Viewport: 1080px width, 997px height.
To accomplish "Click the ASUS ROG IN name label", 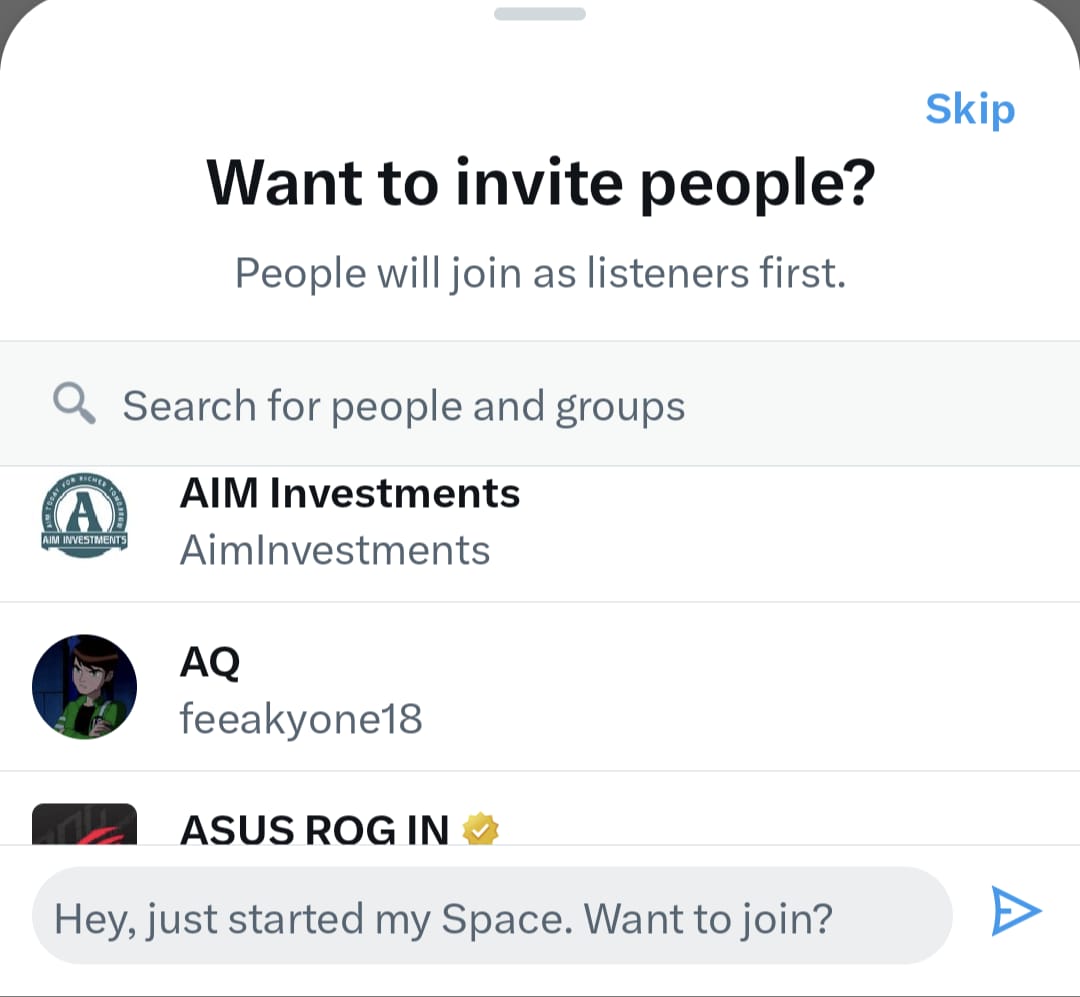I will [313, 829].
